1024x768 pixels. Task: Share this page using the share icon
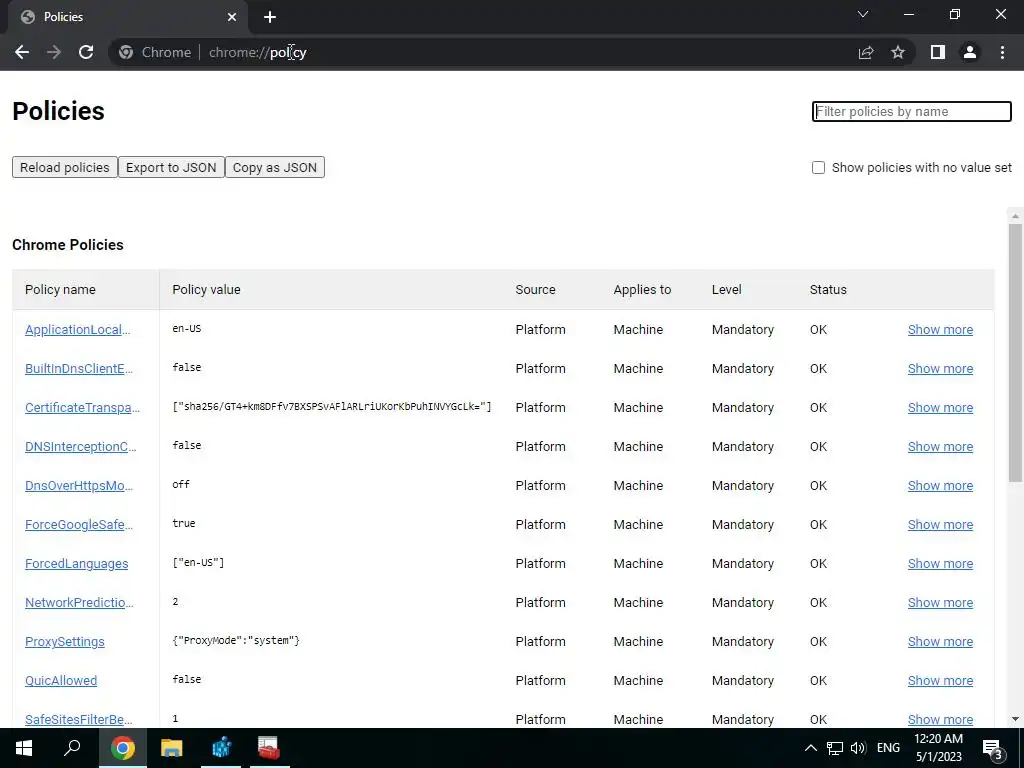tap(866, 52)
